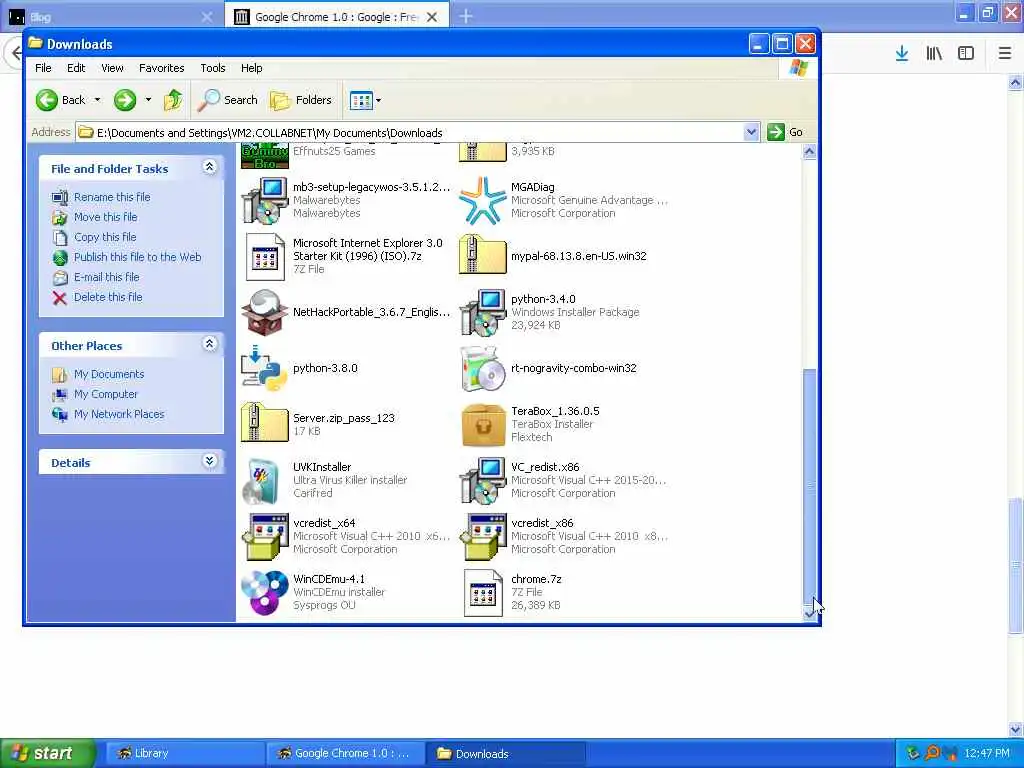Open the Forward history dropdown arrow

click(148, 100)
